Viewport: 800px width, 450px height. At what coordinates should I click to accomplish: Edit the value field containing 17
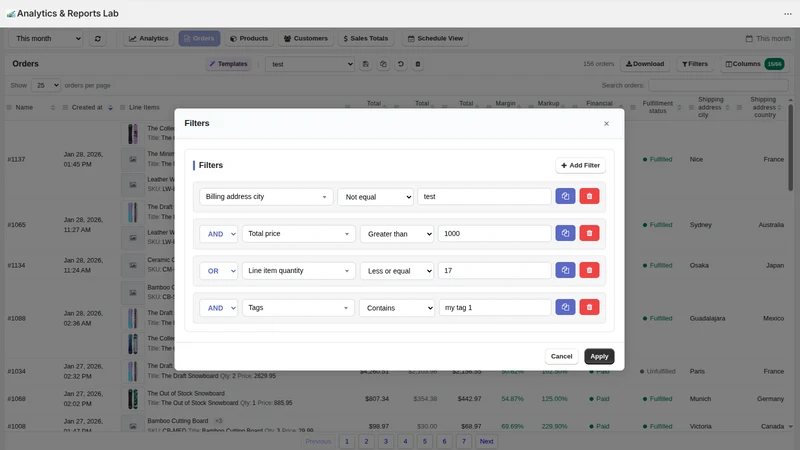click(494, 270)
